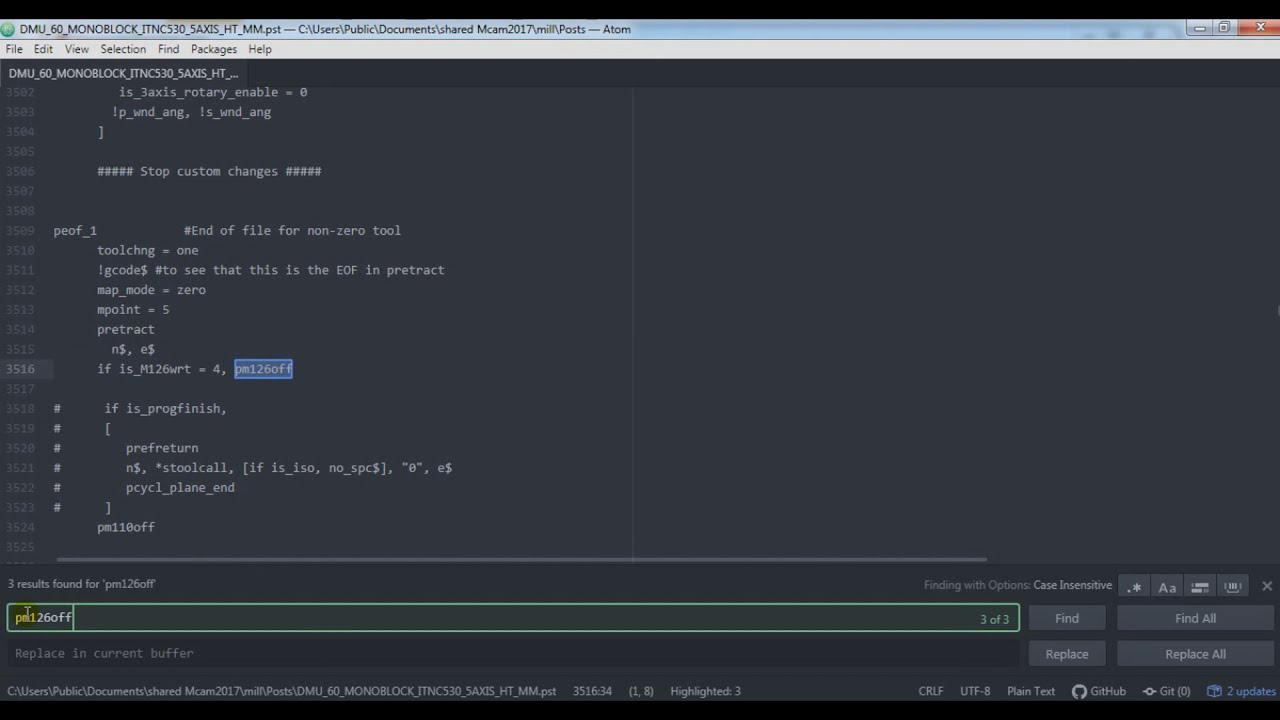Click the prefreturn commented line

(x=162, y=448)
